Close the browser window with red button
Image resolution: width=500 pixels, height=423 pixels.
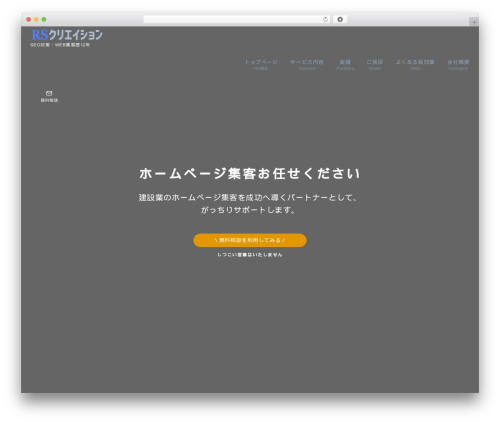pyautogui.click(x=29, y=19)
